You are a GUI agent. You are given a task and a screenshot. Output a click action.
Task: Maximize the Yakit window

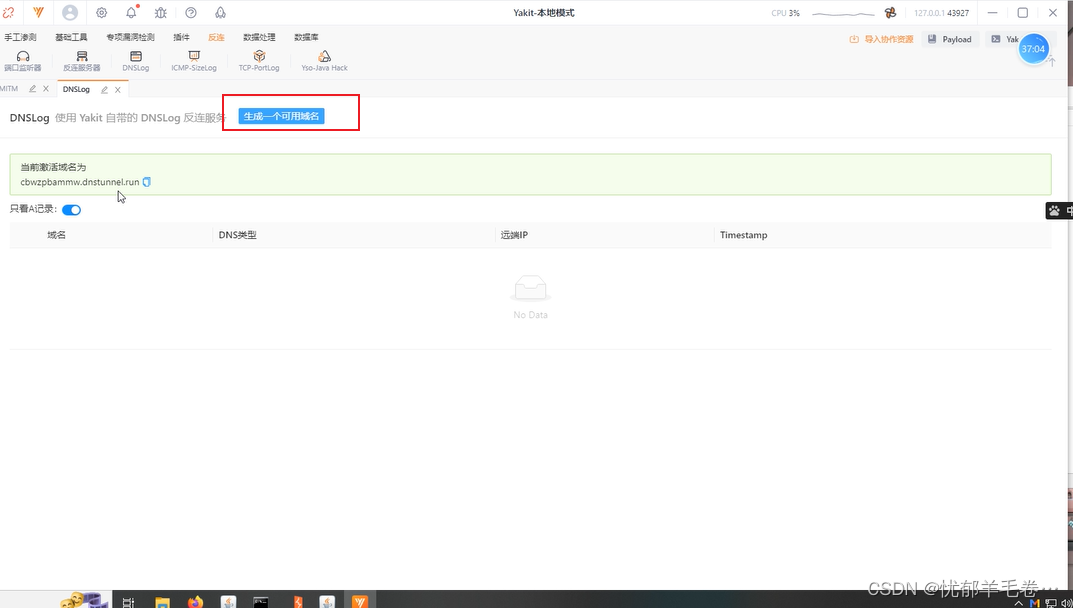pyautogui.click(x=1022, y=12)
